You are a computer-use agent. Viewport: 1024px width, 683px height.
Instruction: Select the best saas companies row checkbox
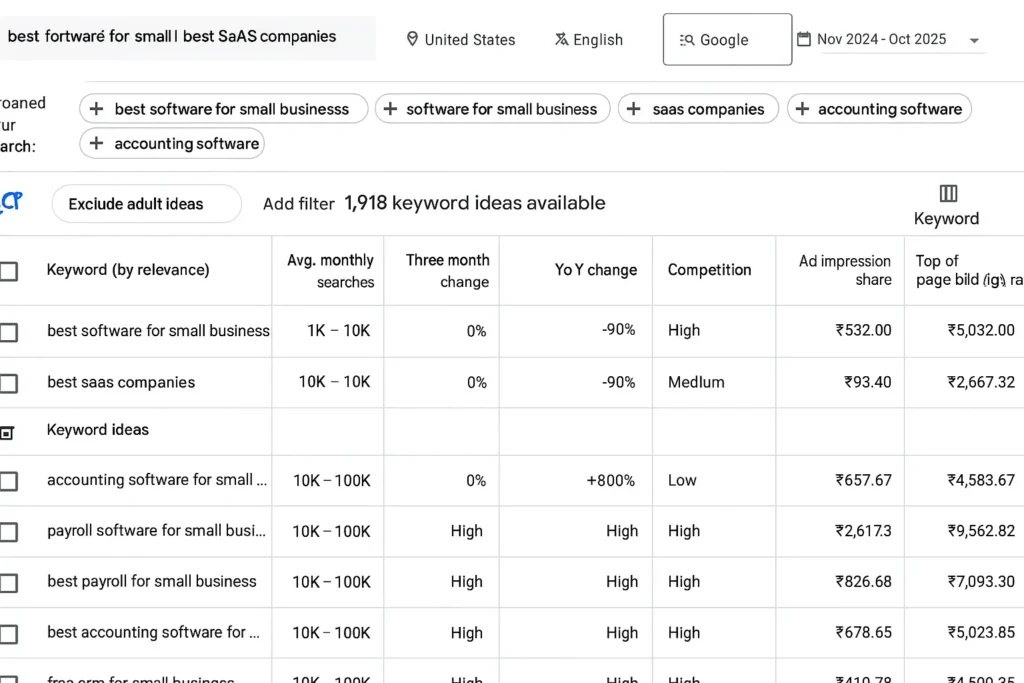coord(10,382)
